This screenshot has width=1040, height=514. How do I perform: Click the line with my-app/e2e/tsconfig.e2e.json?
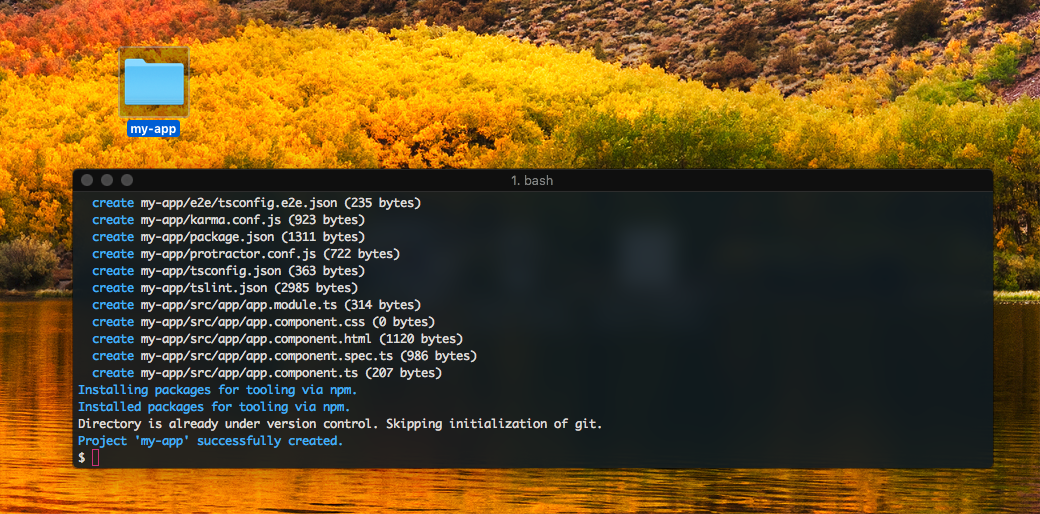click(256, 203)
